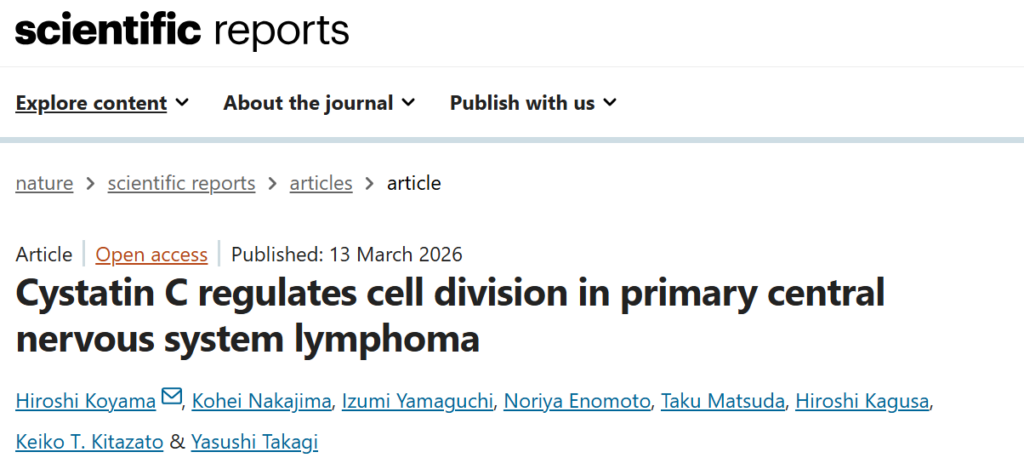1024x475 pixels.
Task: Go to the scientific reports breadcrumb
Action: click(x=182, y=183)
